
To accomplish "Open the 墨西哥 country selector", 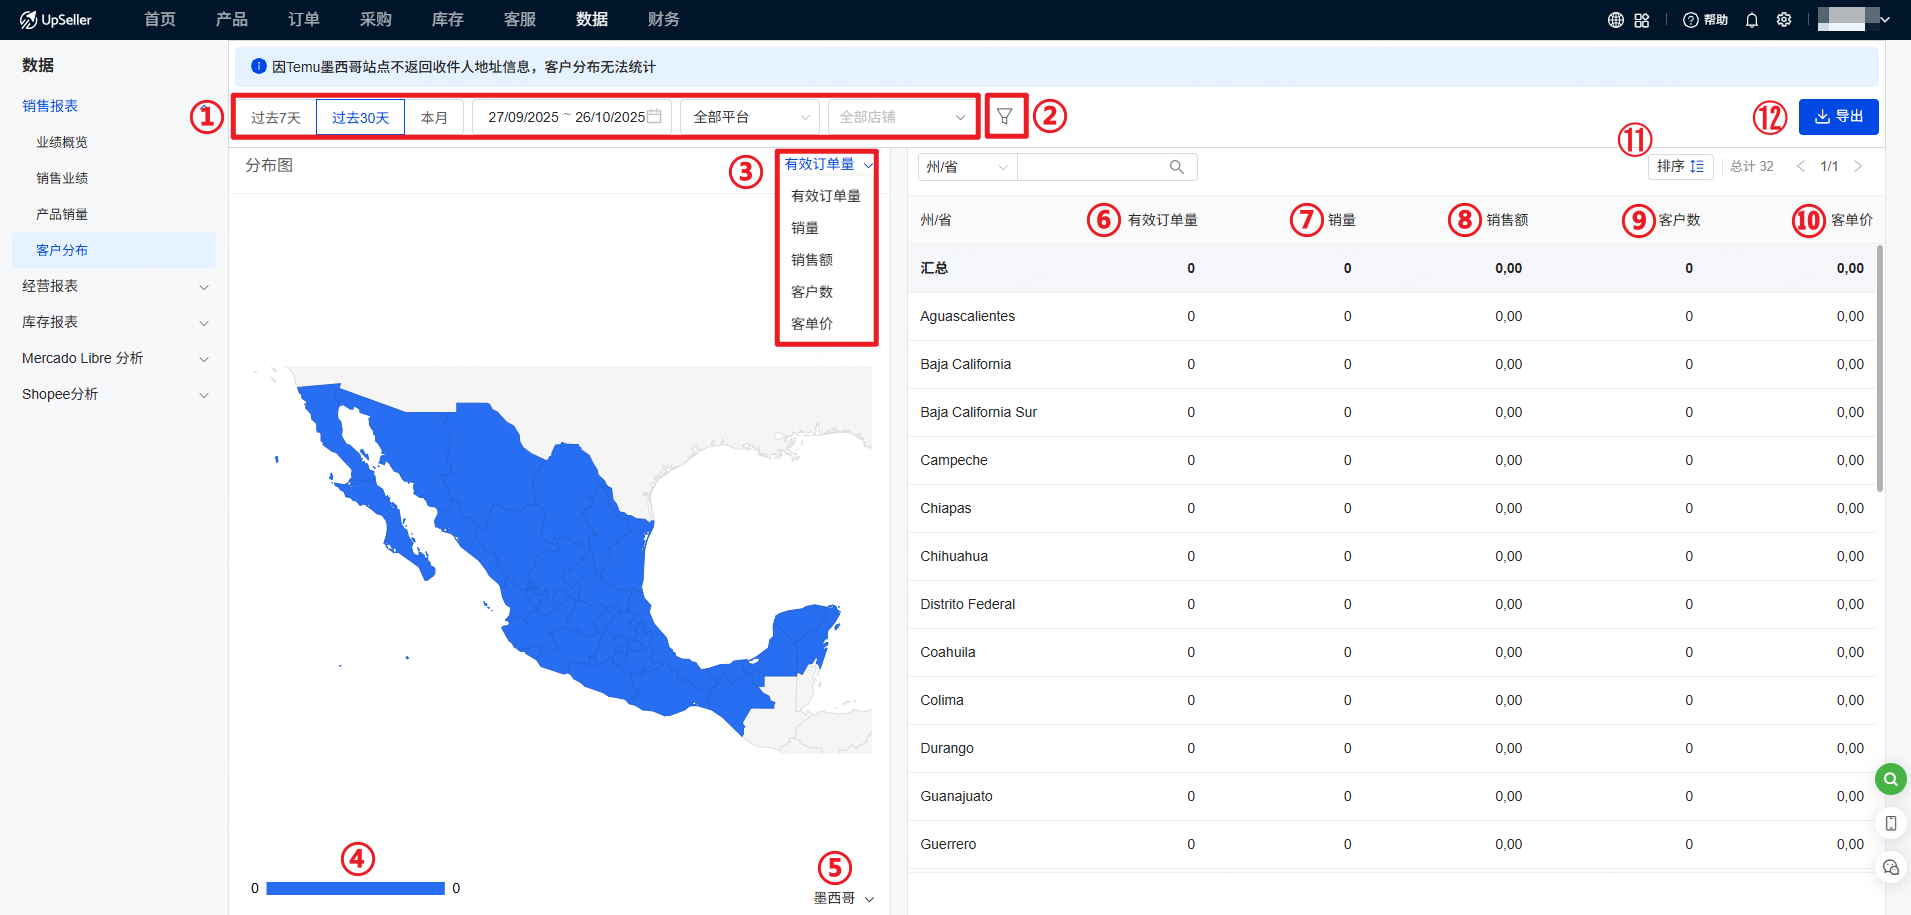I will [843, 898].
